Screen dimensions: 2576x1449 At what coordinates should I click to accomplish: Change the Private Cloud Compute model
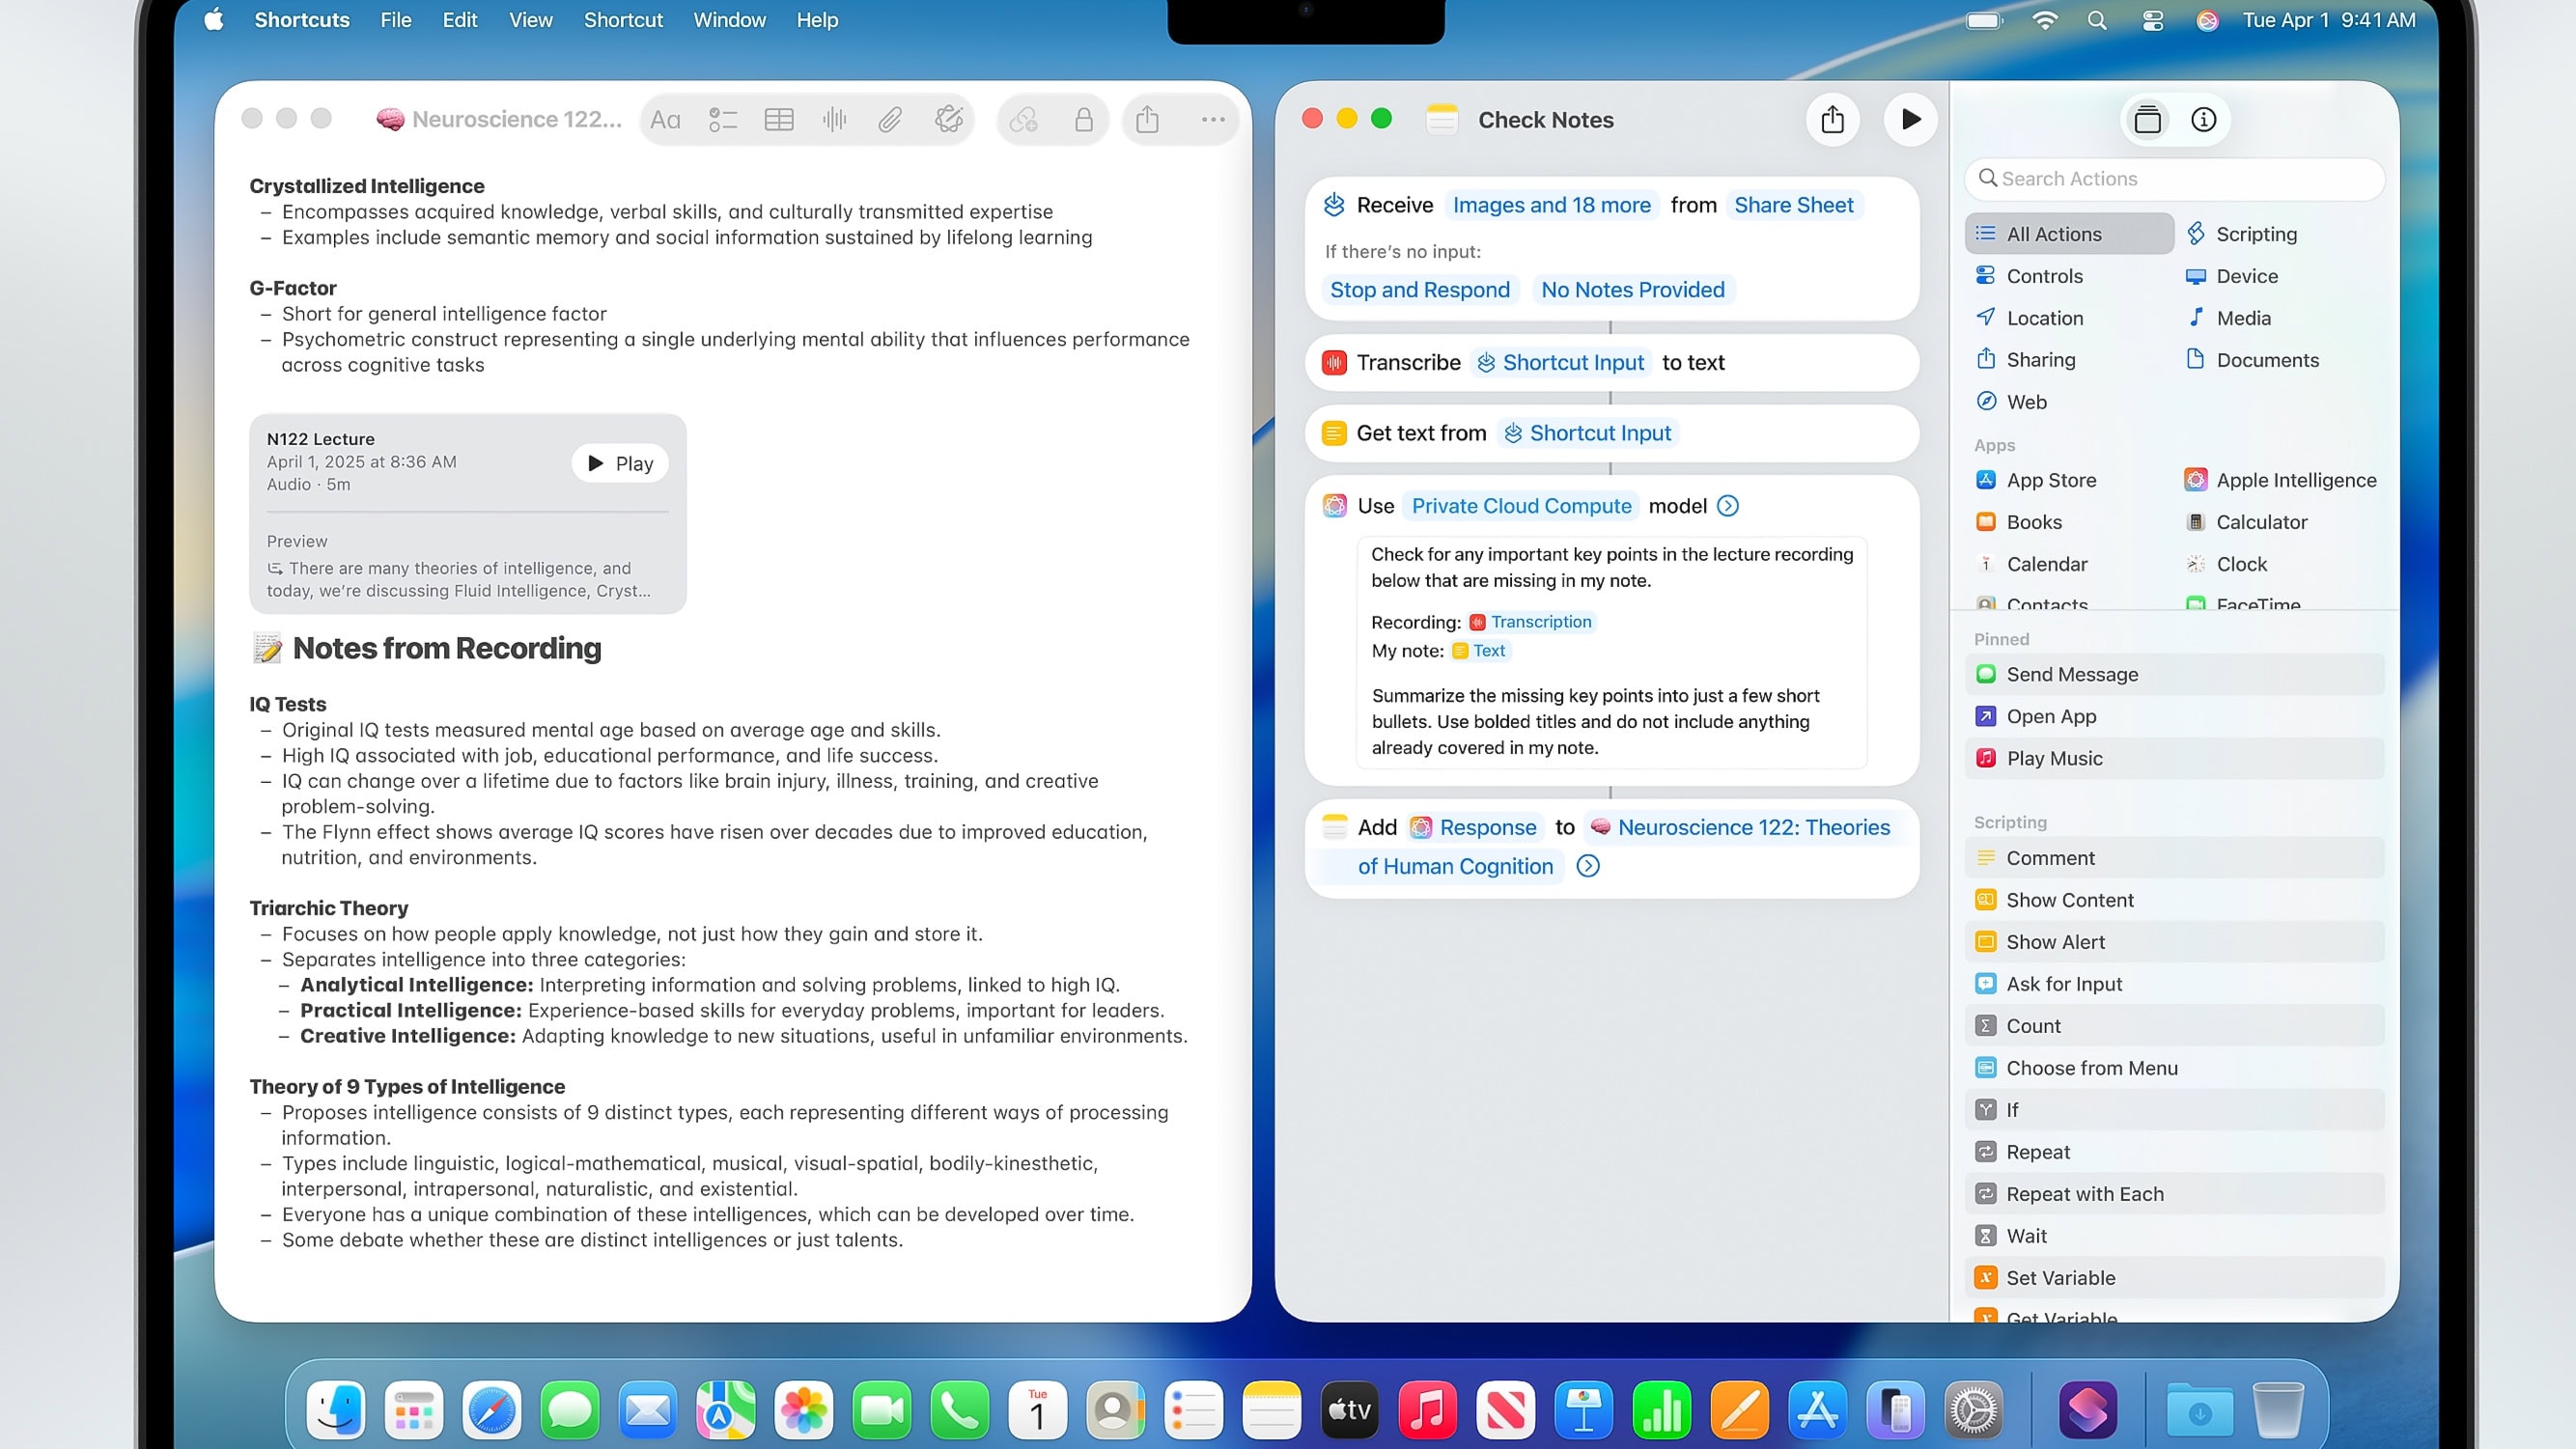1521,506
